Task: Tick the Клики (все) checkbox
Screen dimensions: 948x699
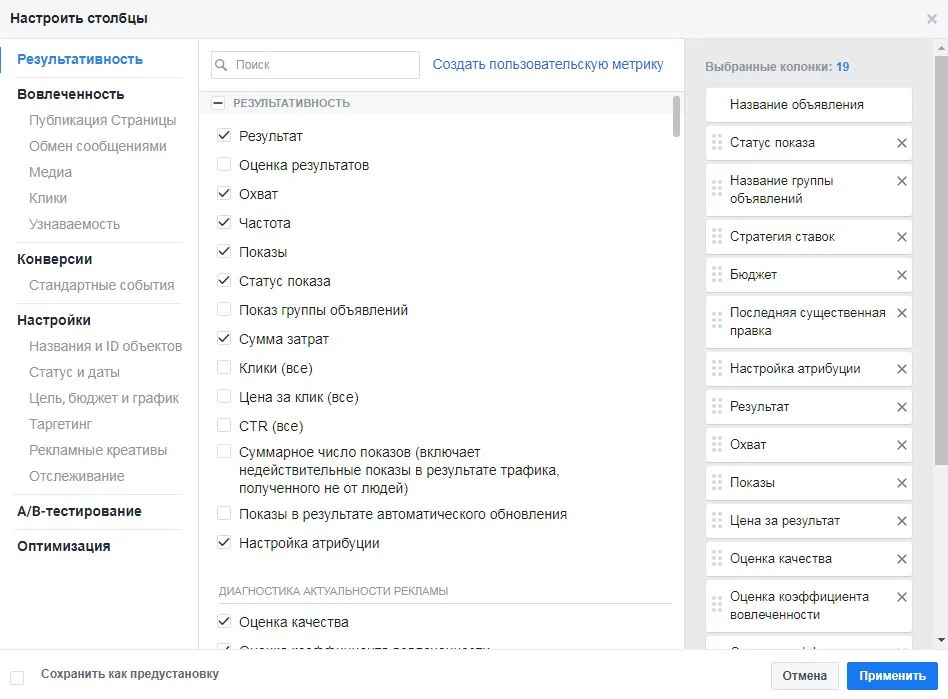Action: click(x=224, y=368)
